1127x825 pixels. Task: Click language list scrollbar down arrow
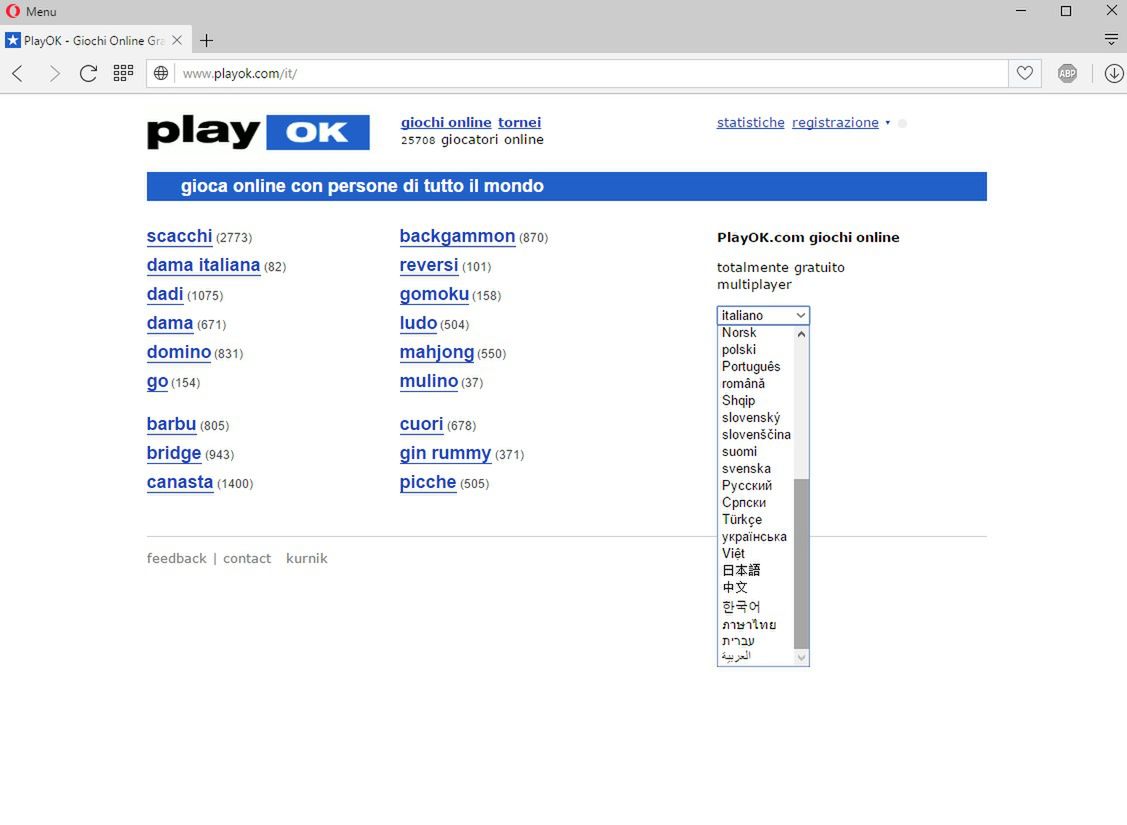801,657
